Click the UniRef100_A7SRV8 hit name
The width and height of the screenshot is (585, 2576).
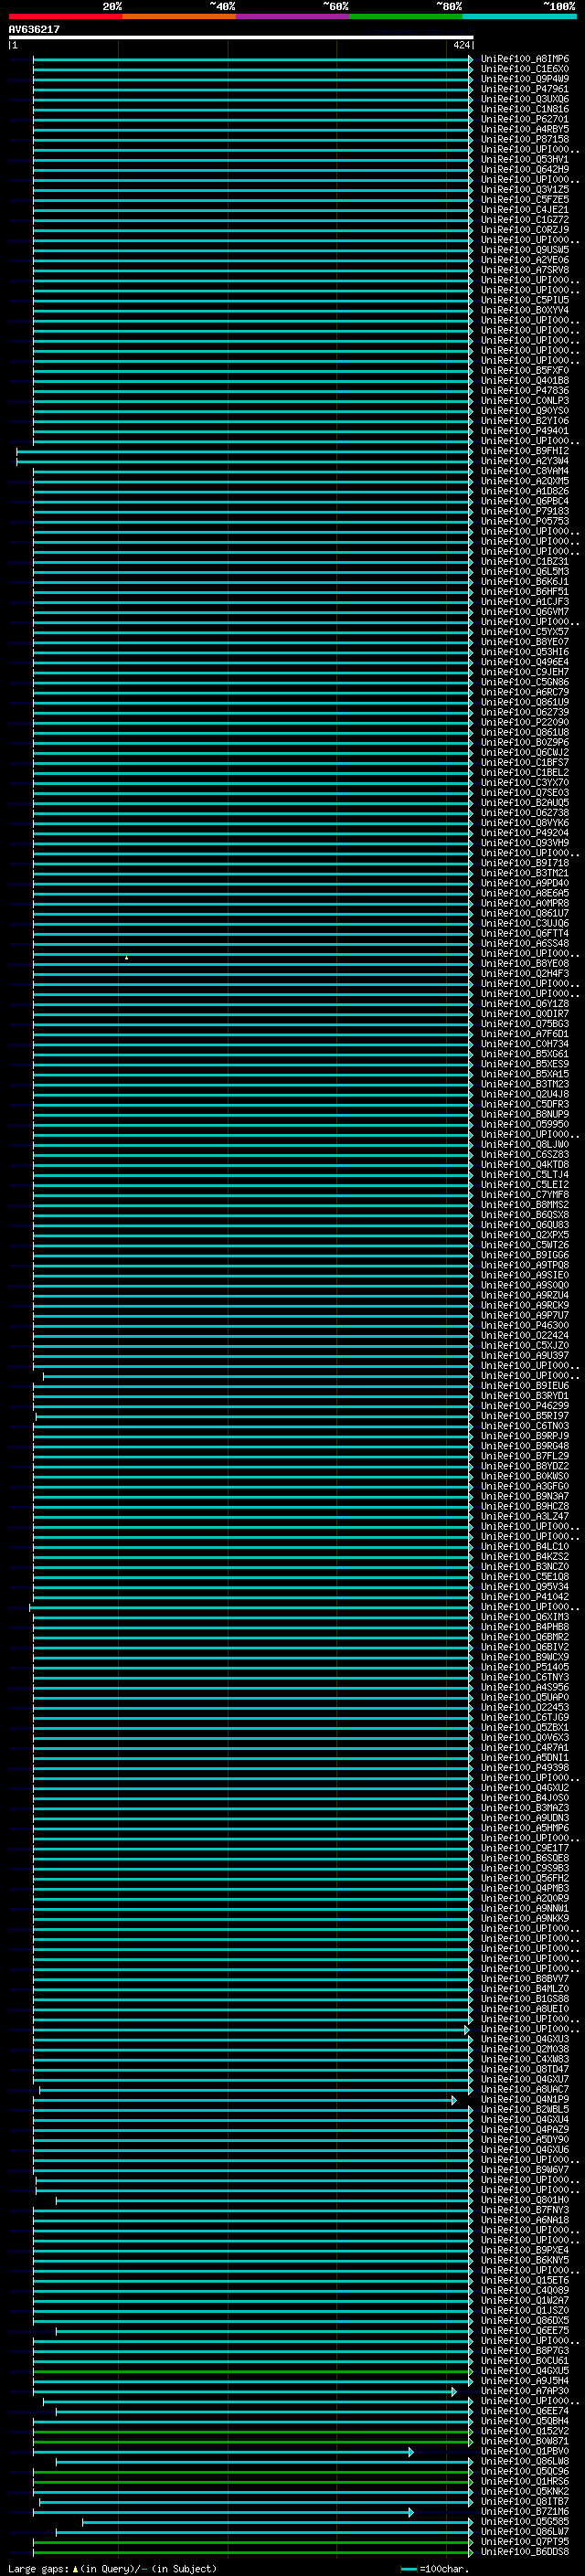click(524, 270)
